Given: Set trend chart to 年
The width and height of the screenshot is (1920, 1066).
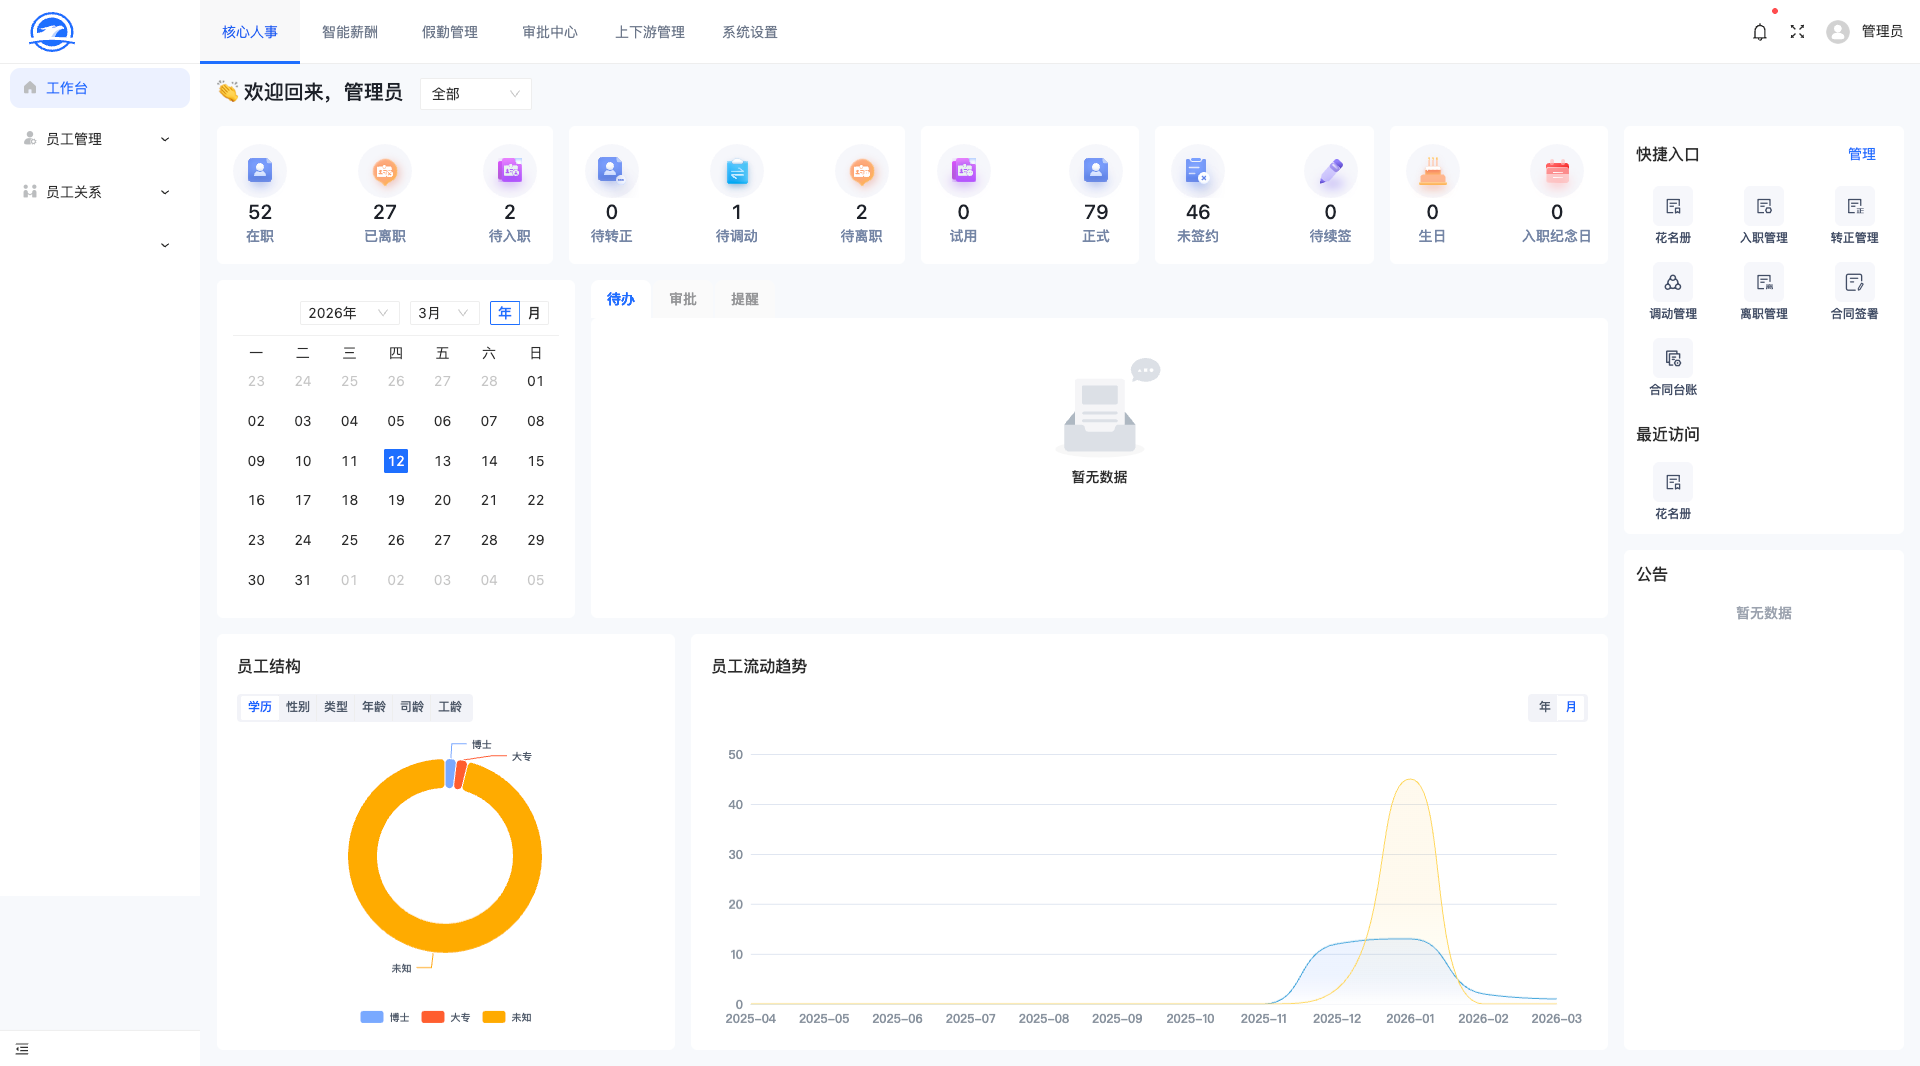Looking at the screenshot, I should (1545, 707).
